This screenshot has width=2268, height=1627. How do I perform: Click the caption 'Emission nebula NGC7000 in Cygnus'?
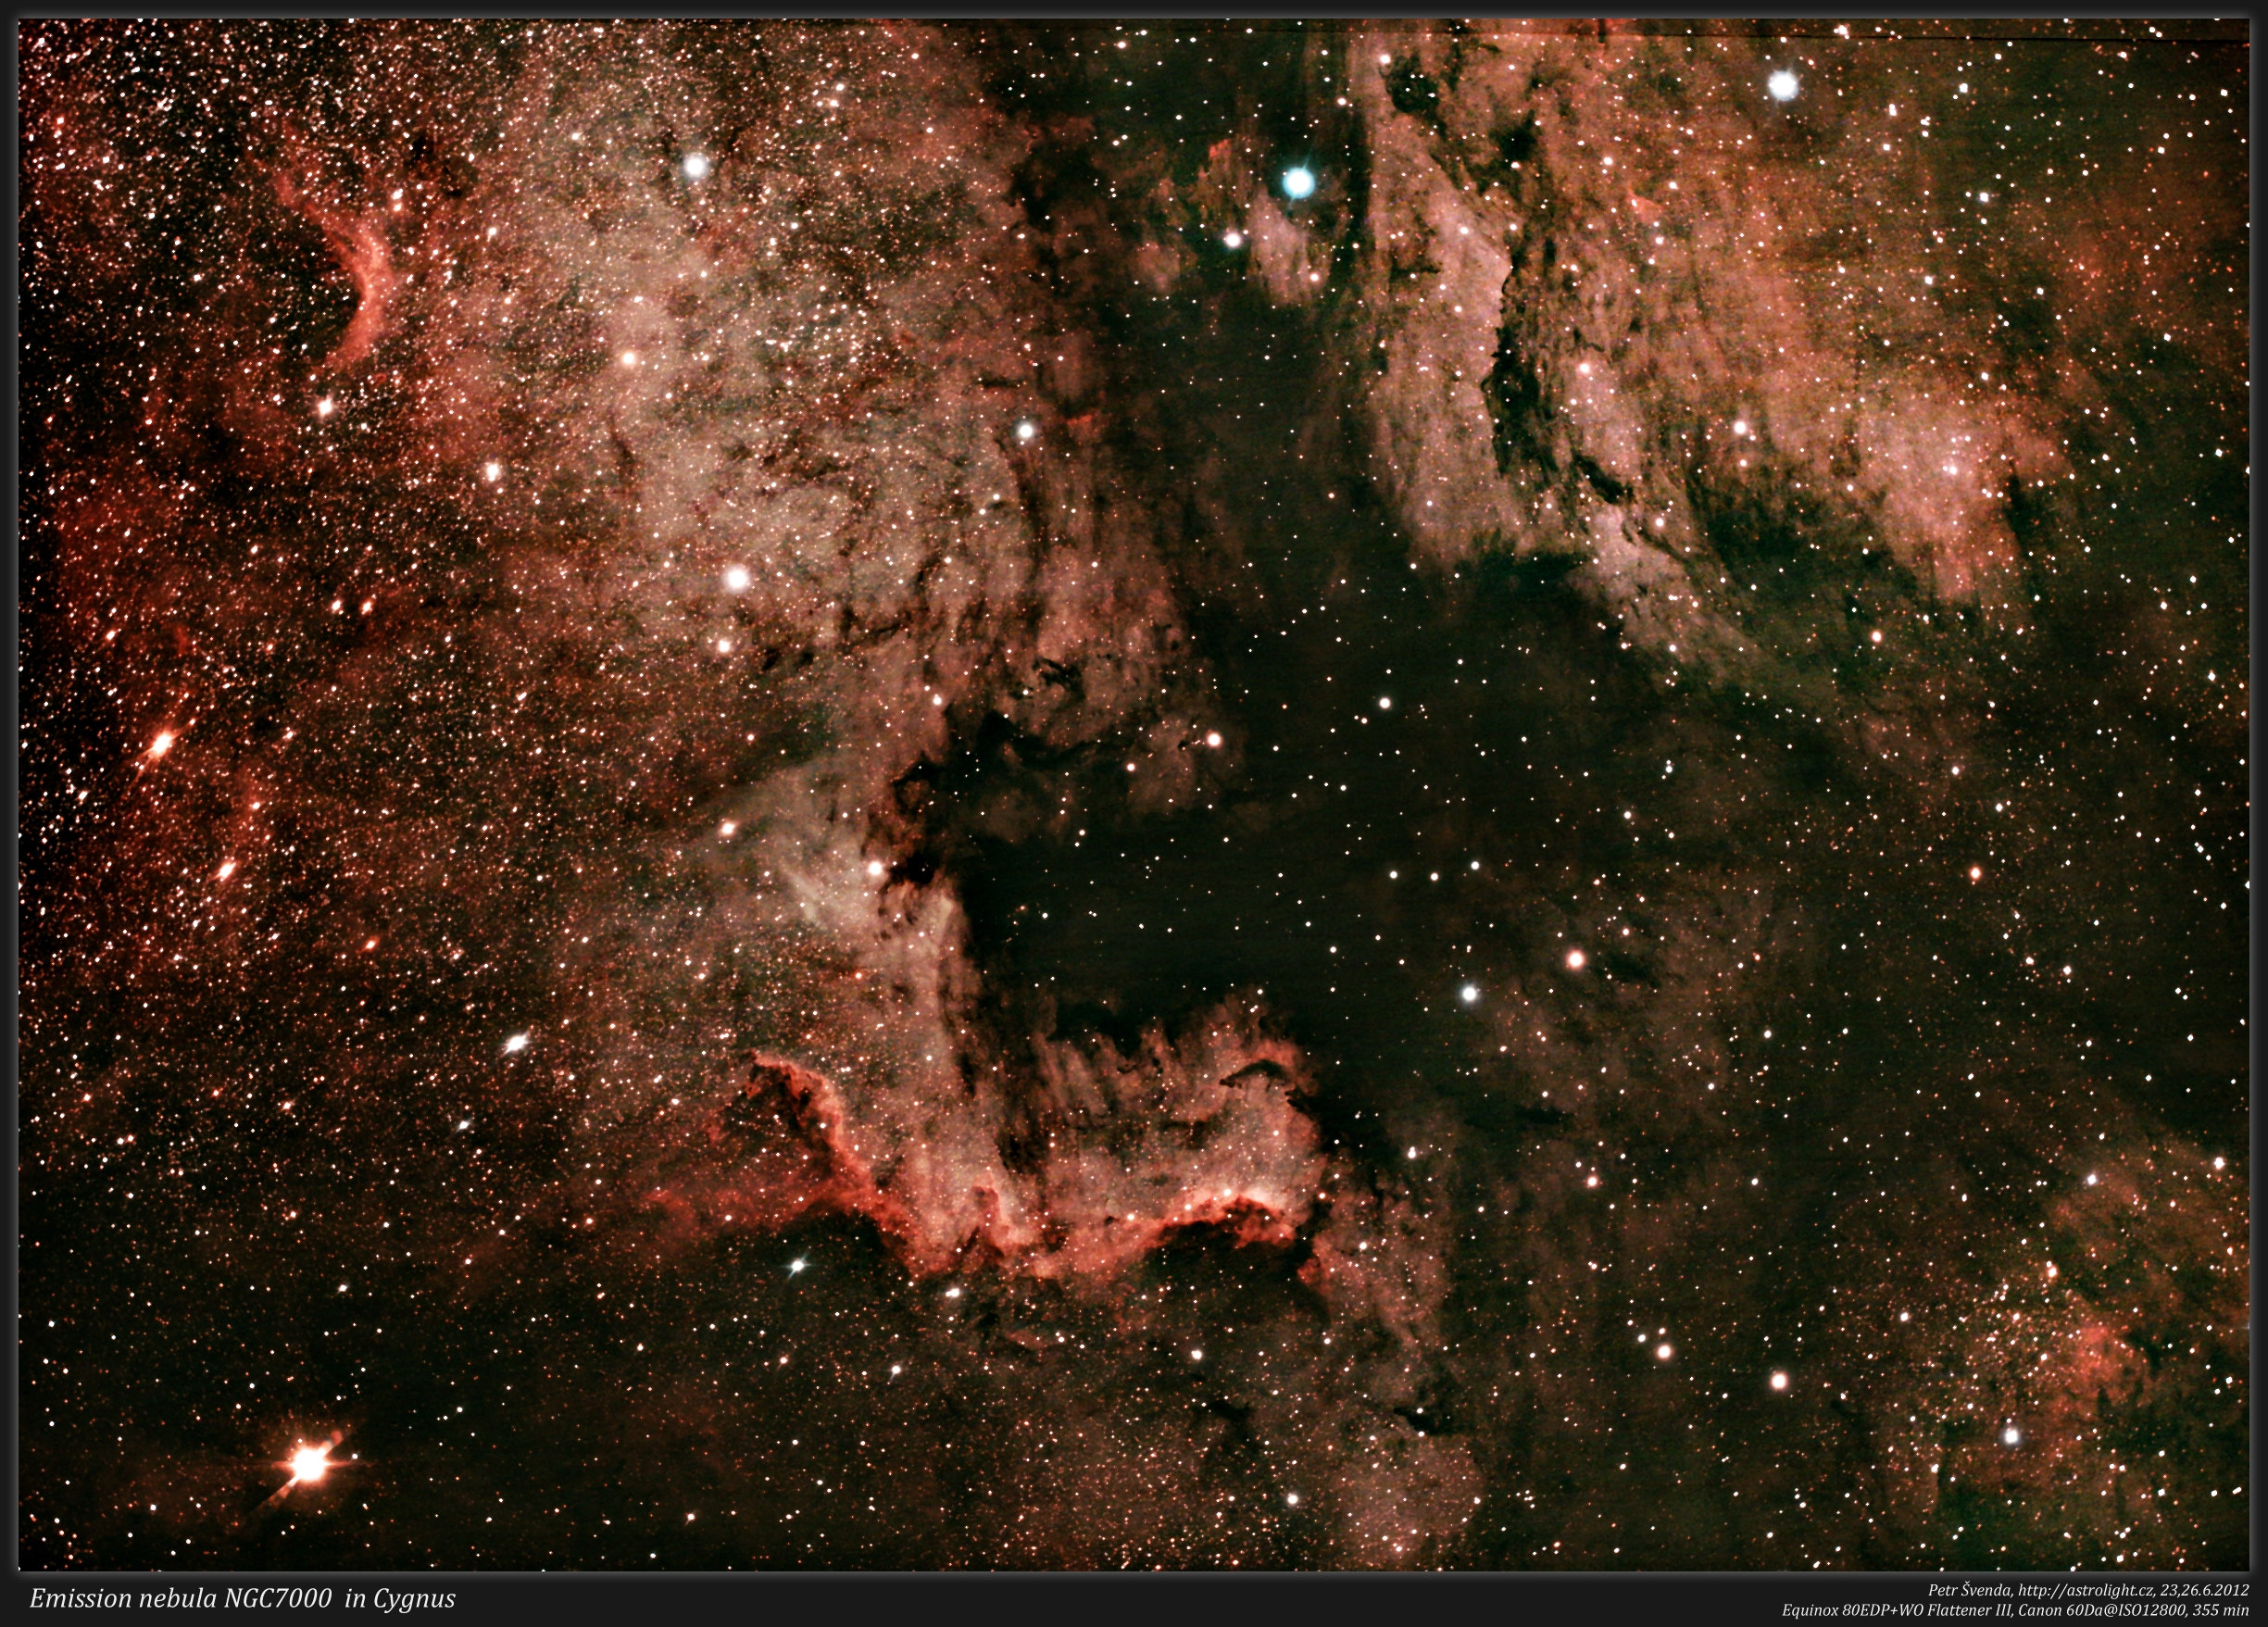[x=242, y=1599]
